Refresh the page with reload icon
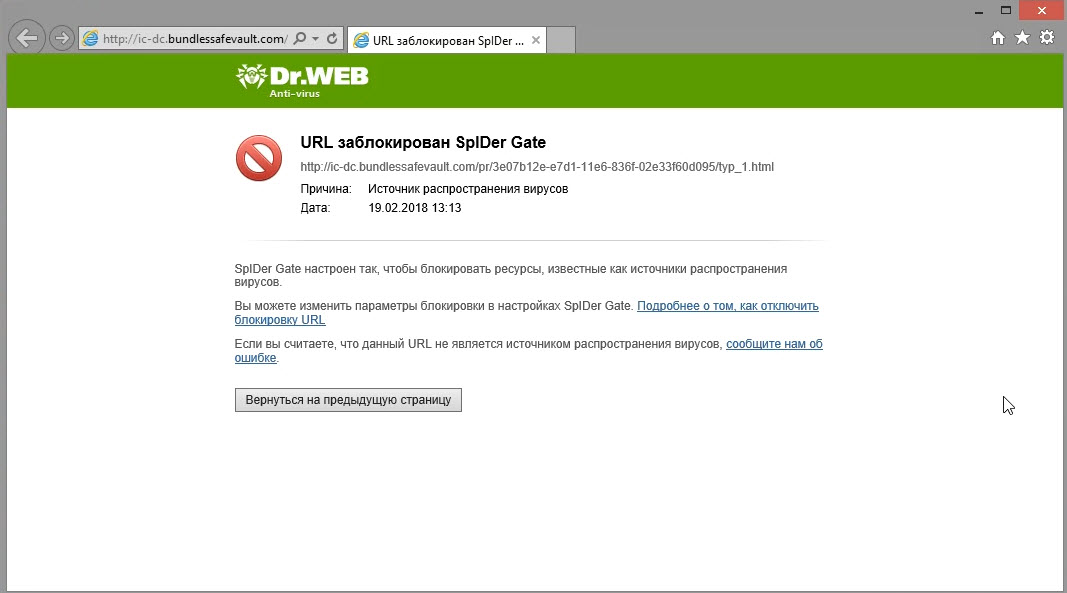This screenshot has width=1067, height=593. [332, 39]
